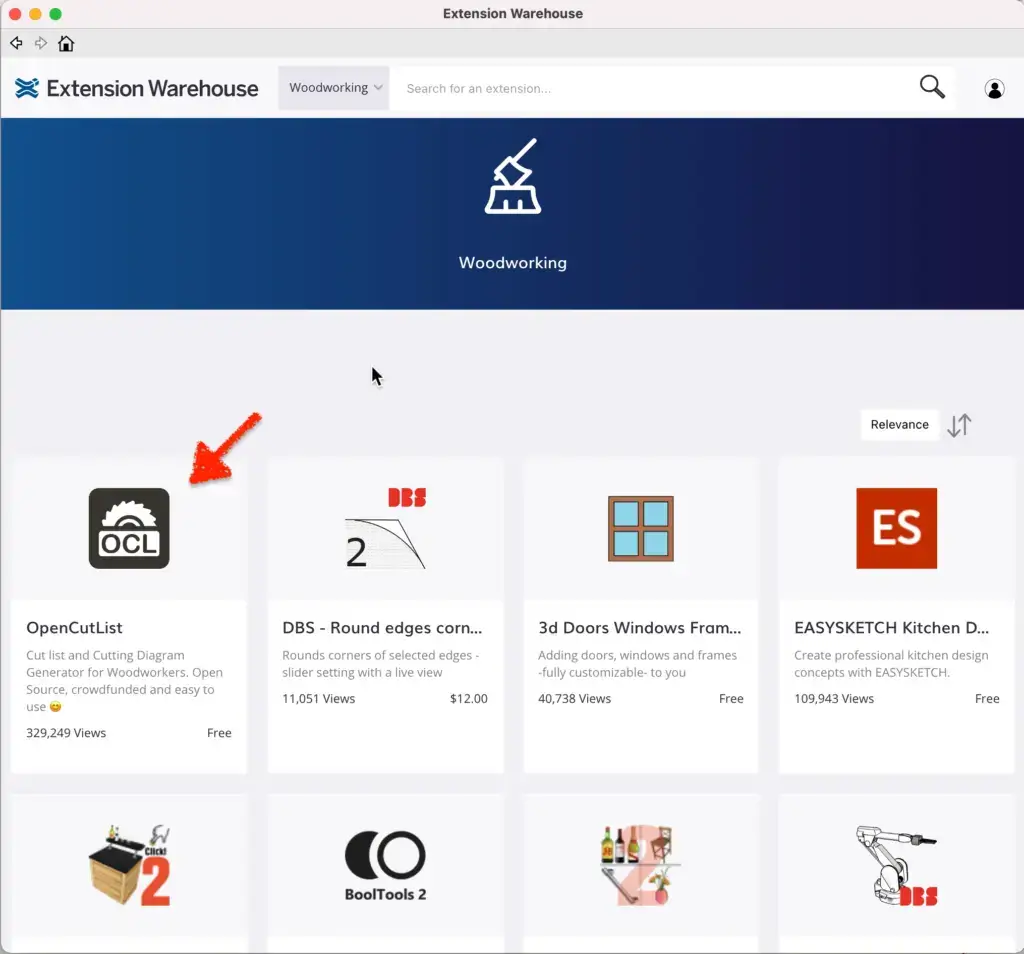Click the Extension Warehouse logo
This screenshot has height=954, width=1024.
[x=136, y=88]
